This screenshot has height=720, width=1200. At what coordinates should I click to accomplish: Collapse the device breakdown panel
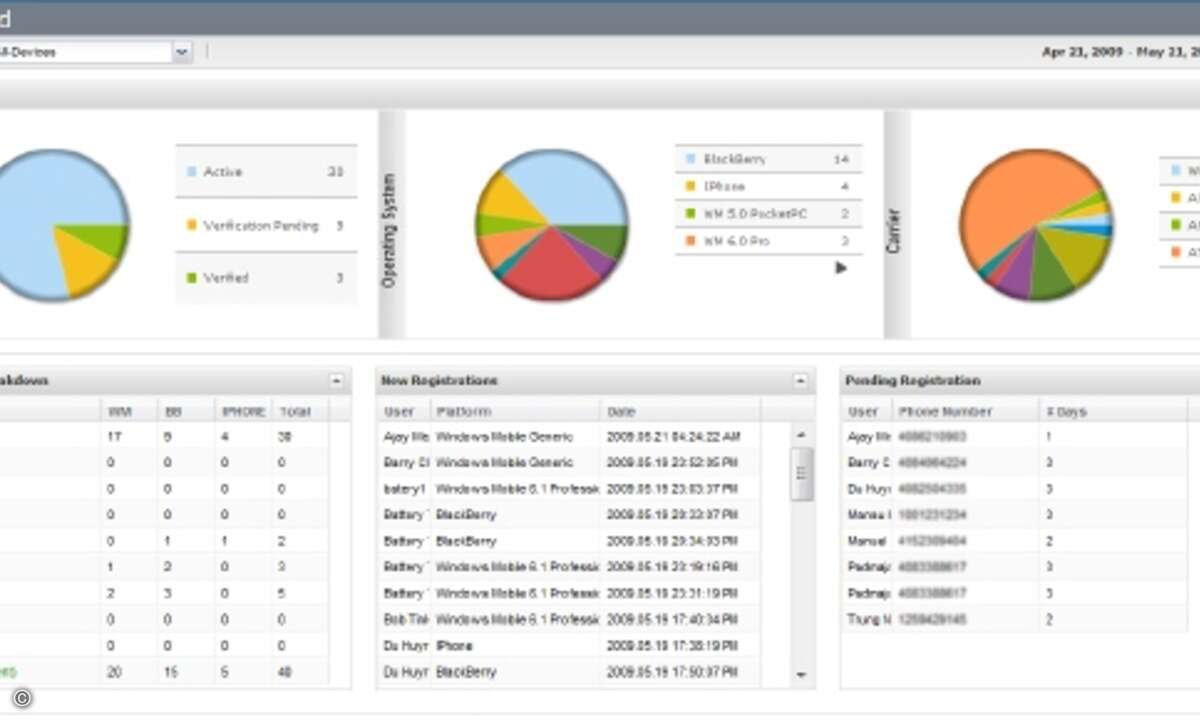(x=336, y=381)
